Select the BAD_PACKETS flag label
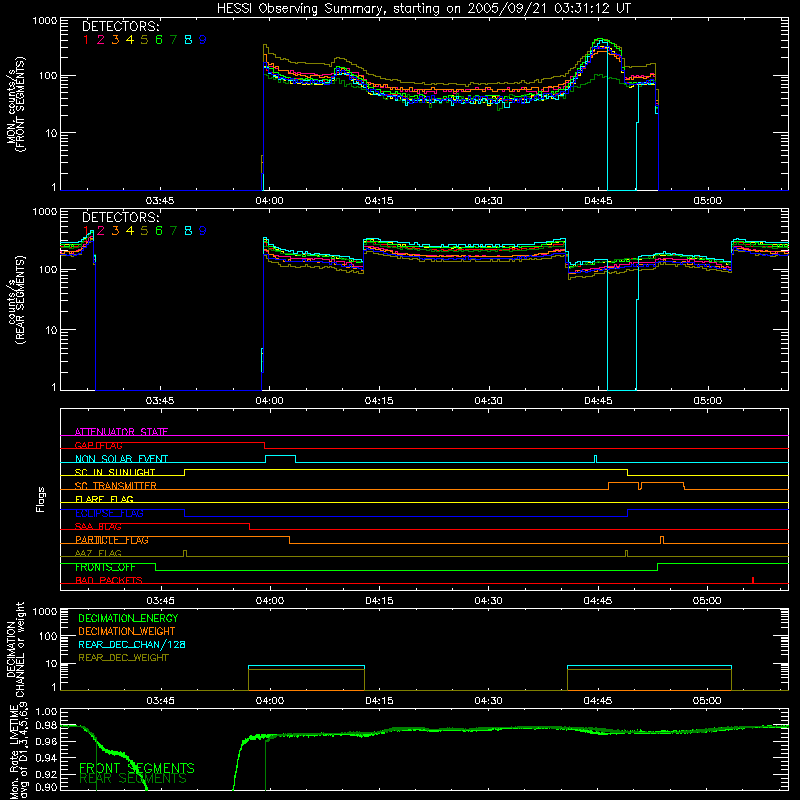The image size is (800, 800). [109, 580]
